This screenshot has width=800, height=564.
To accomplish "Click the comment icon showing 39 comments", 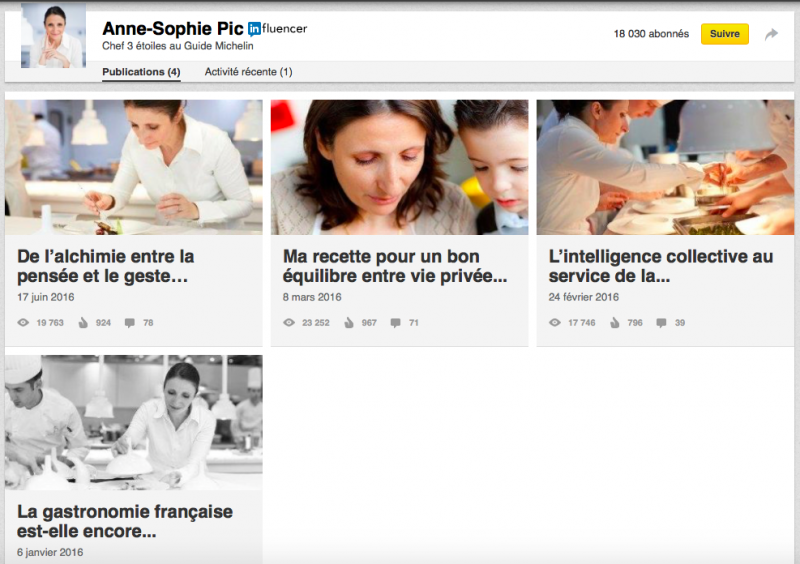I will pyautogui.click(x=661, y=323).
